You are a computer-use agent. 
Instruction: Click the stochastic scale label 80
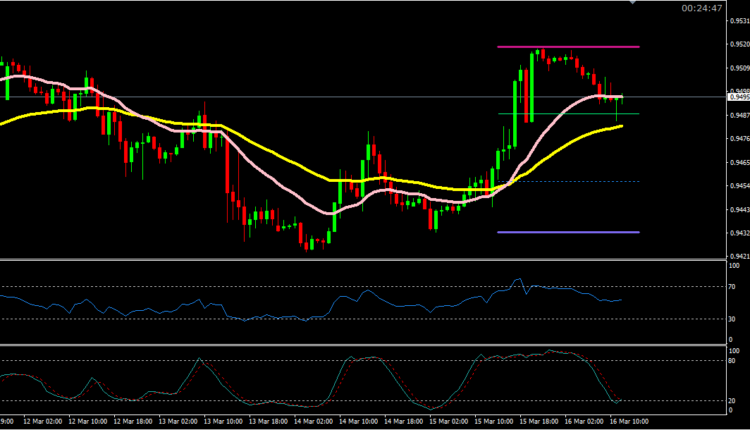click(734, 361)
